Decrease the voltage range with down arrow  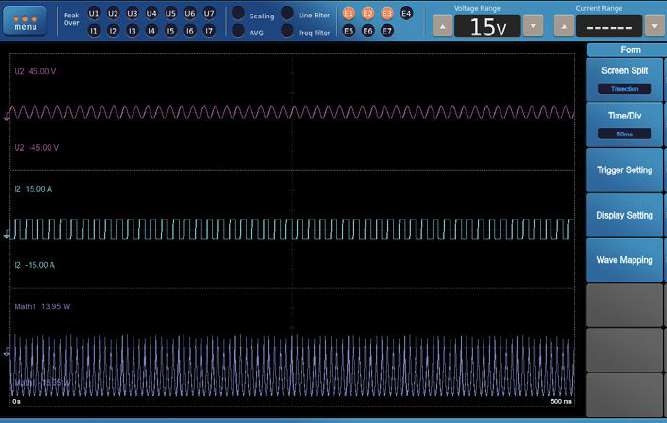(x=533, y=26)
